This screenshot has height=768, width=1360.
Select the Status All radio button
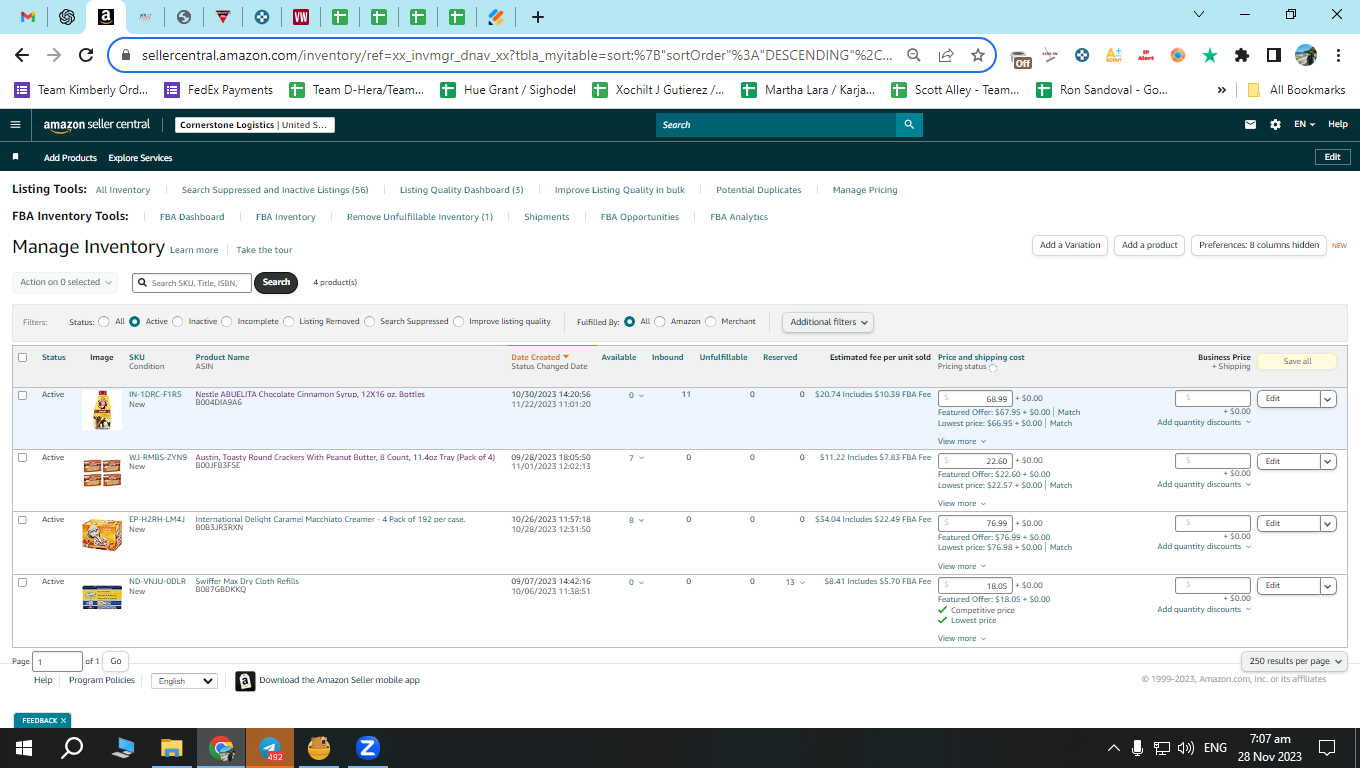104,322
